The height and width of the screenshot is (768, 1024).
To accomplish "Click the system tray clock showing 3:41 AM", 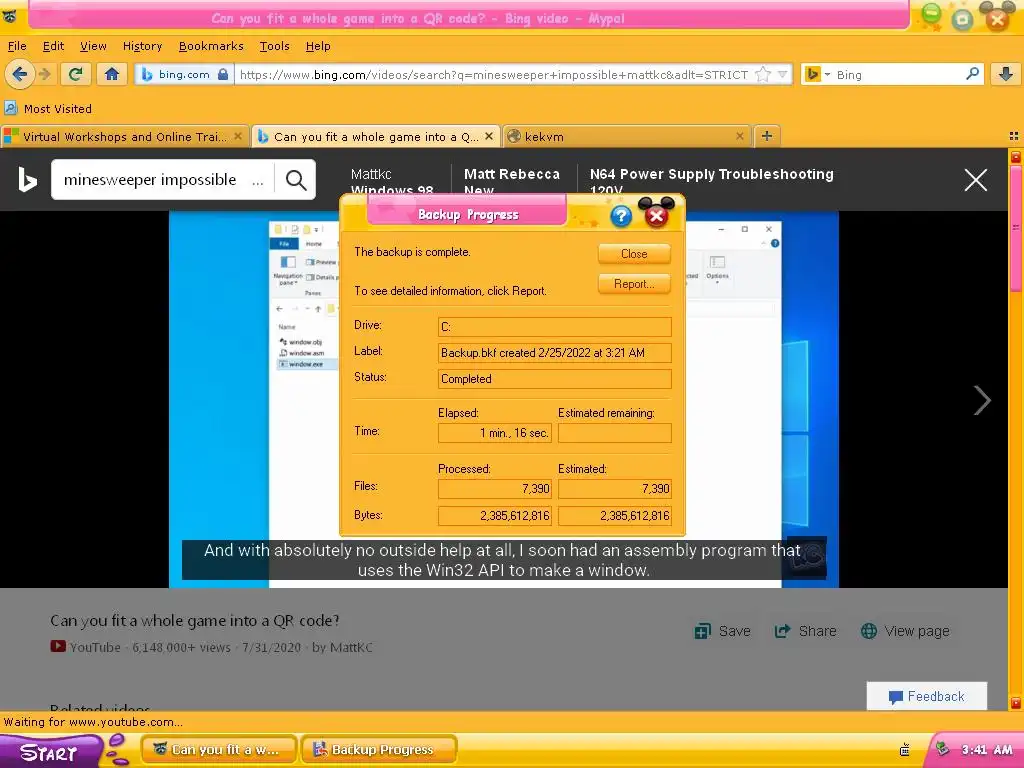I will [x=987, y=750].
